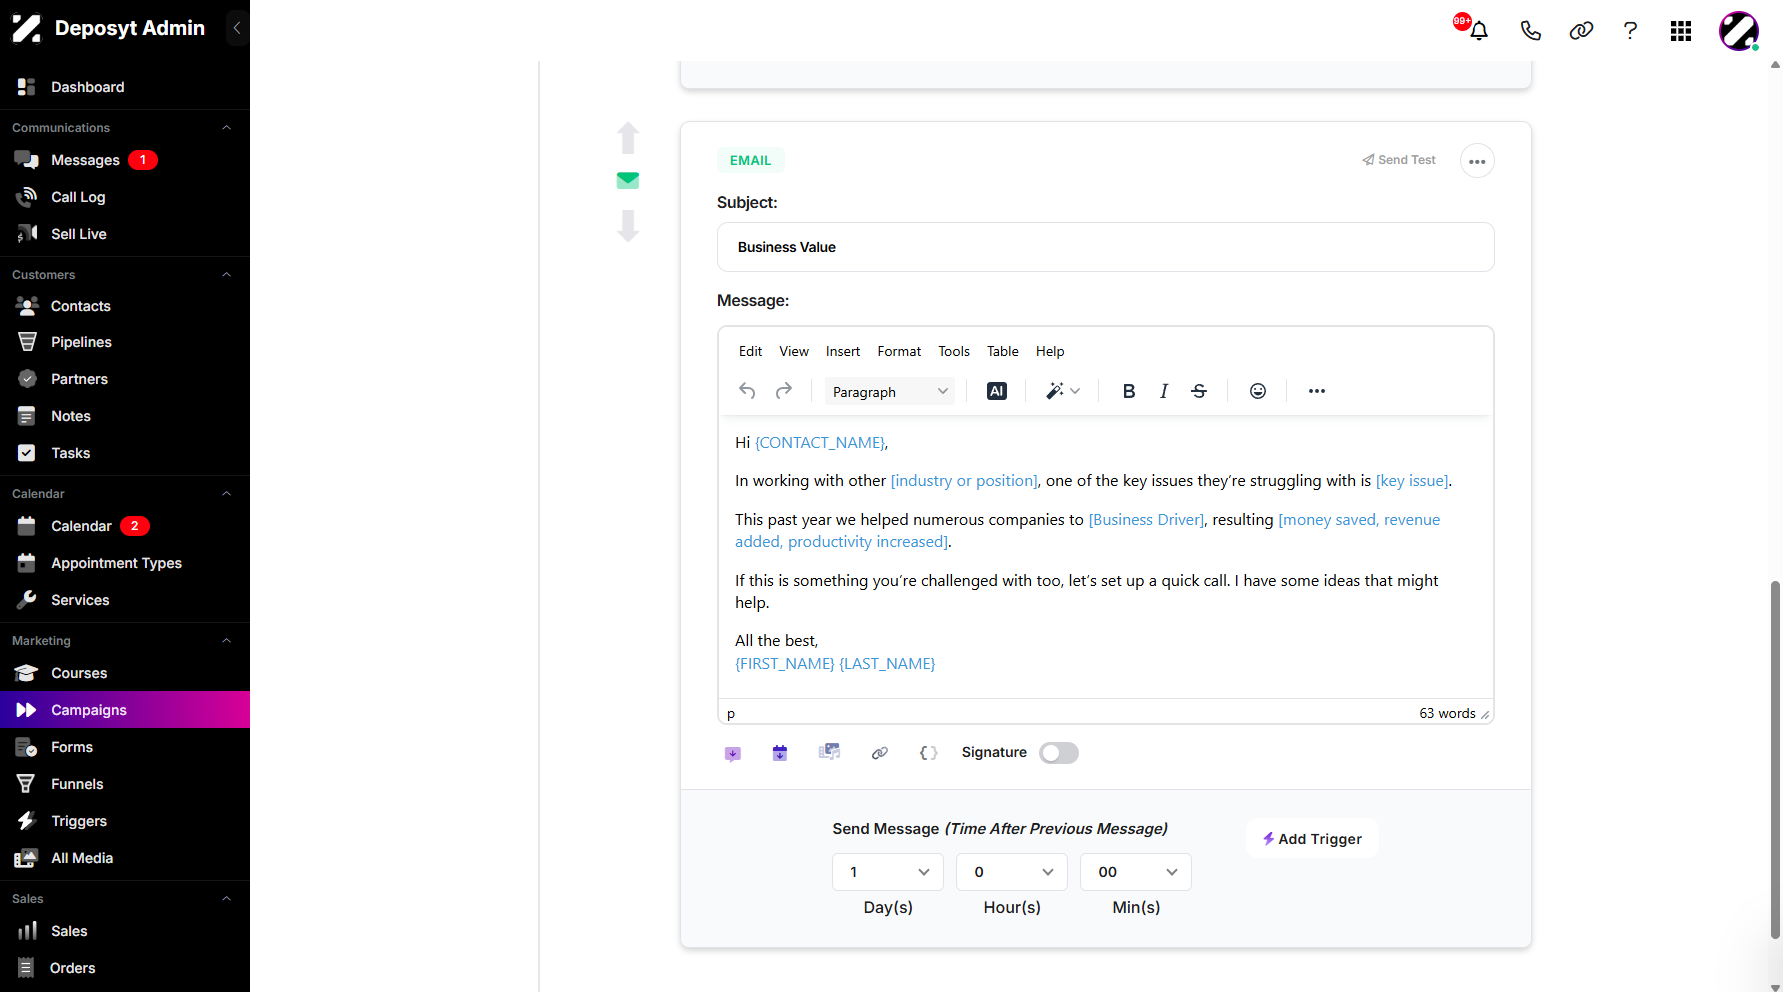Open the Insert menu in editor

point(843,351)
